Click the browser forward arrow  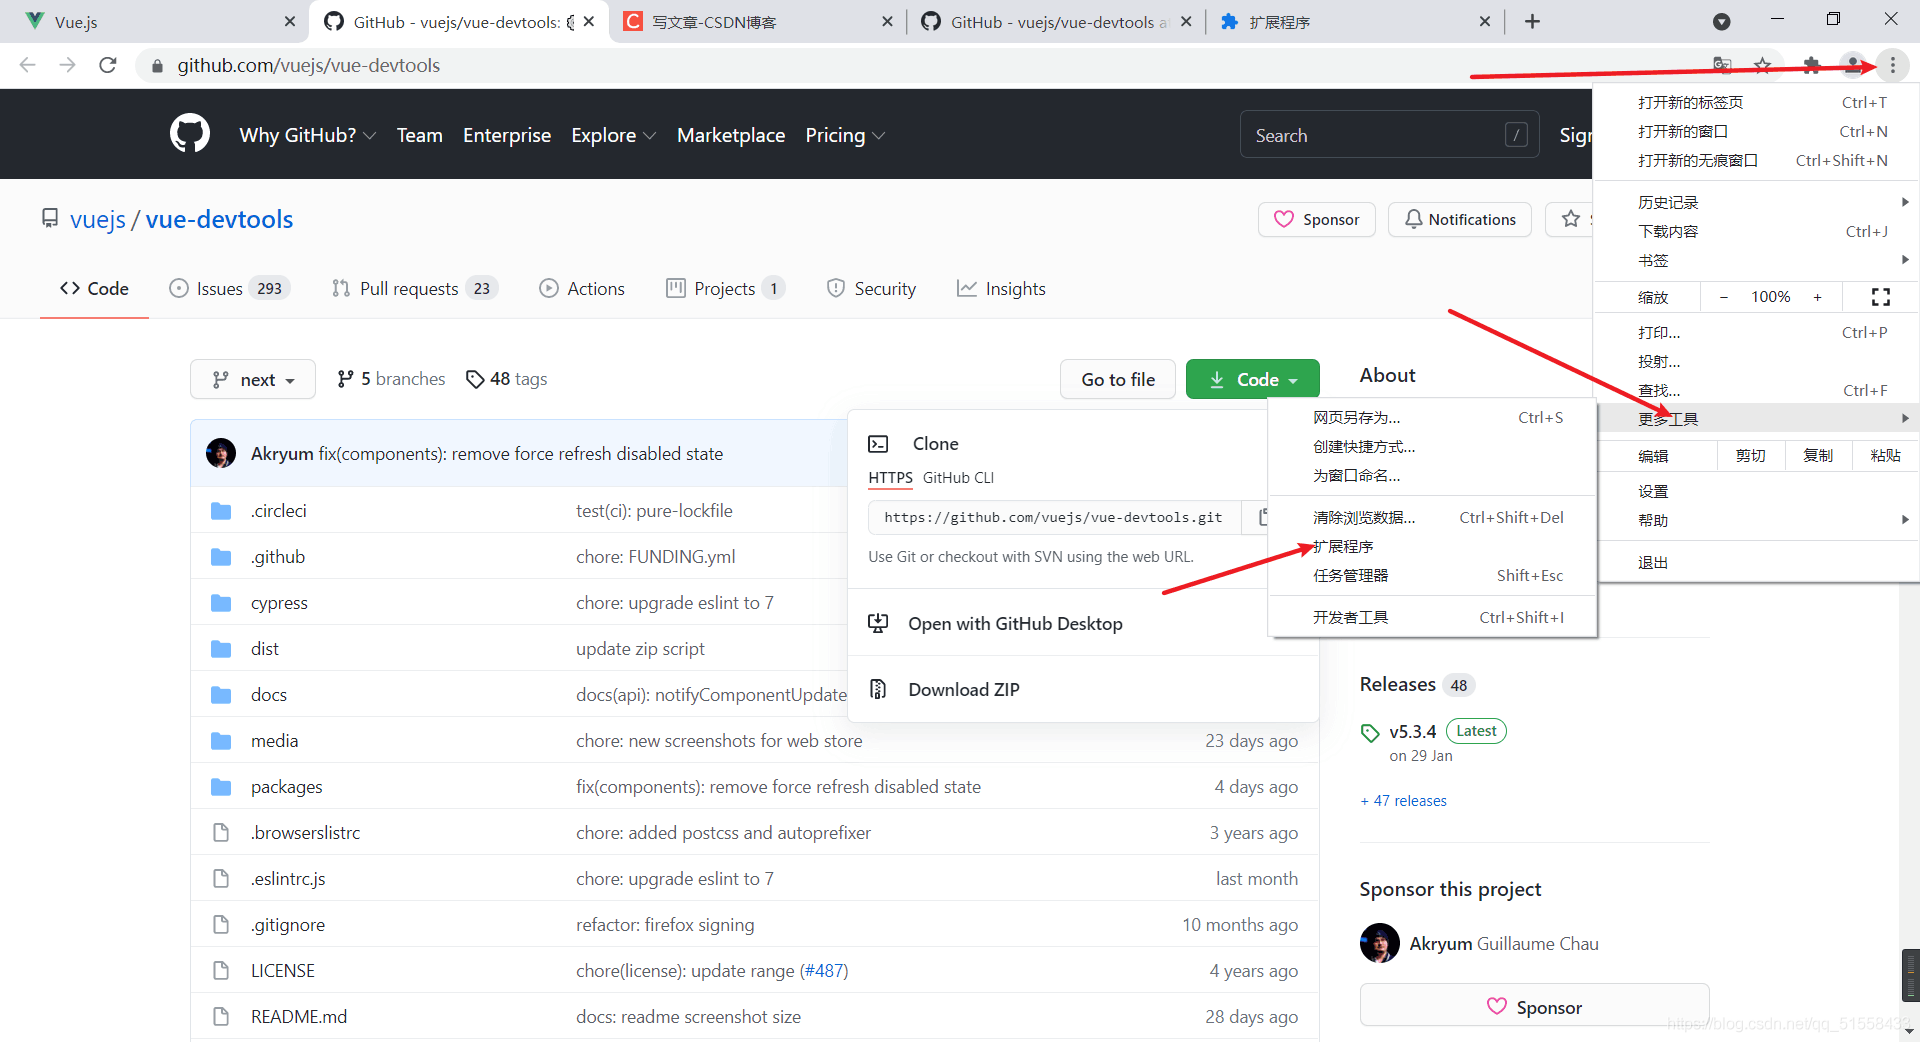click(67, 65)
